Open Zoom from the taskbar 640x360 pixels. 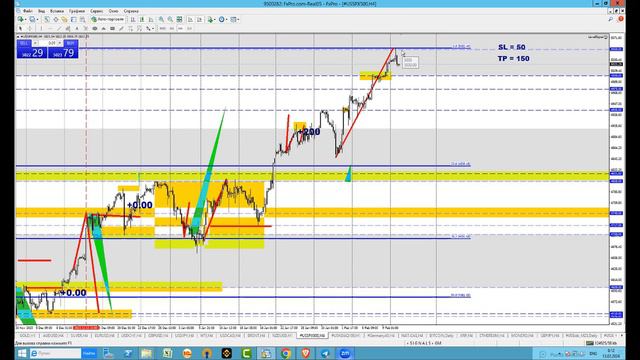click(345, 353)
